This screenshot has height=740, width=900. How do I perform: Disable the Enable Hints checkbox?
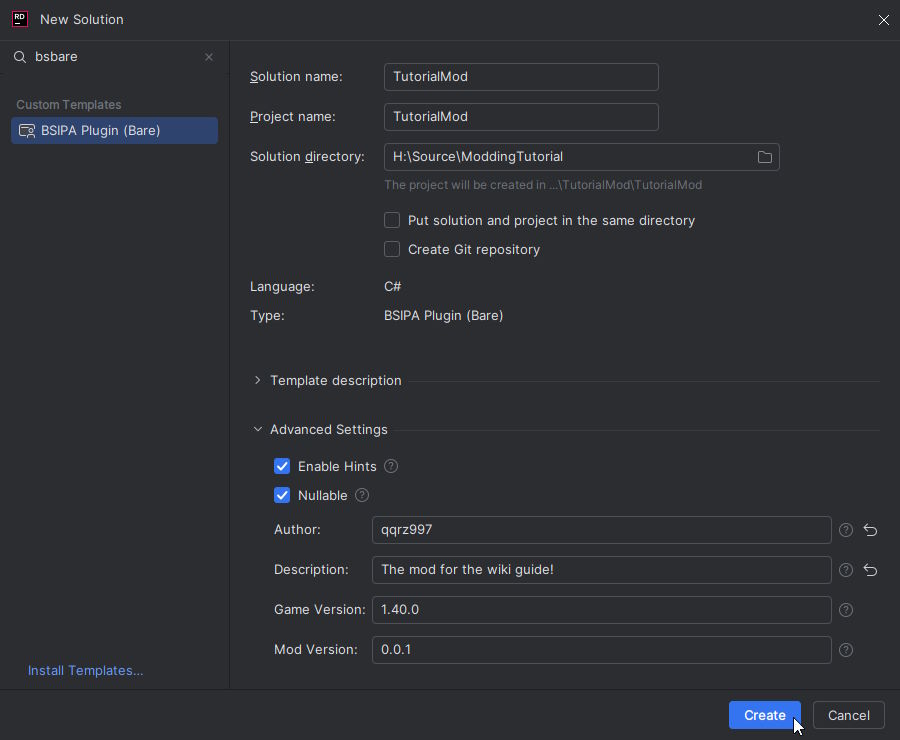click(282, 466)
